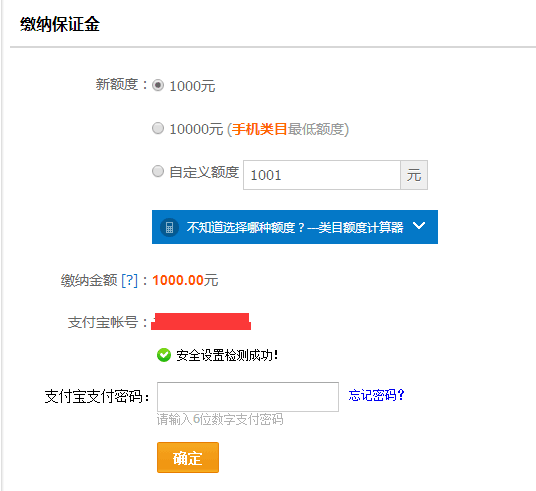Confirm payment with the 确定 button
The image size is (536, 491).
click(x=188, y=457)
